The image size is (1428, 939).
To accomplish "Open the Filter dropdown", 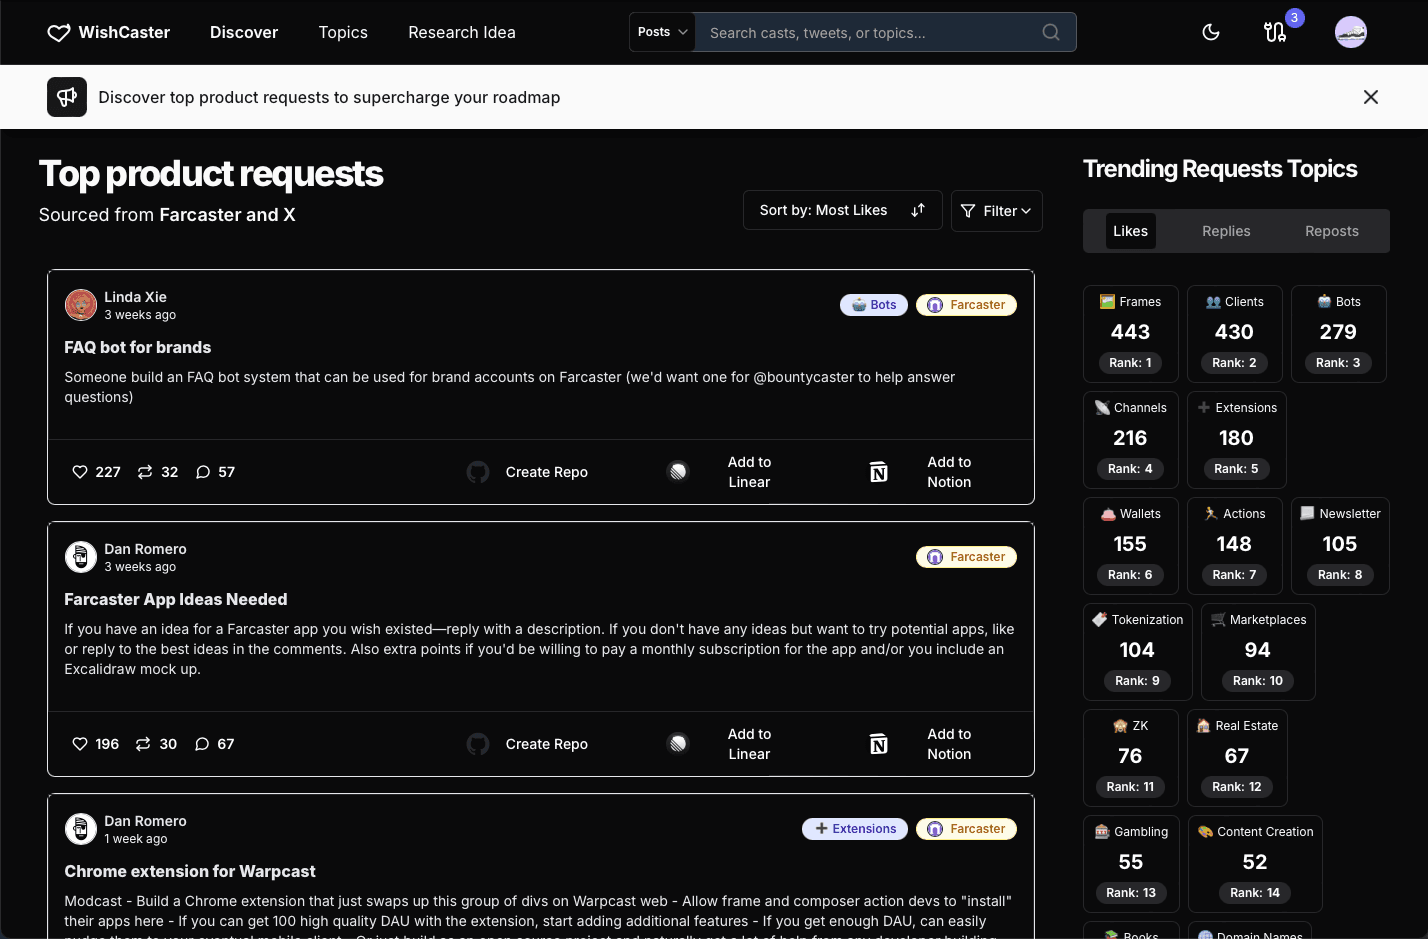I will 997,210.
